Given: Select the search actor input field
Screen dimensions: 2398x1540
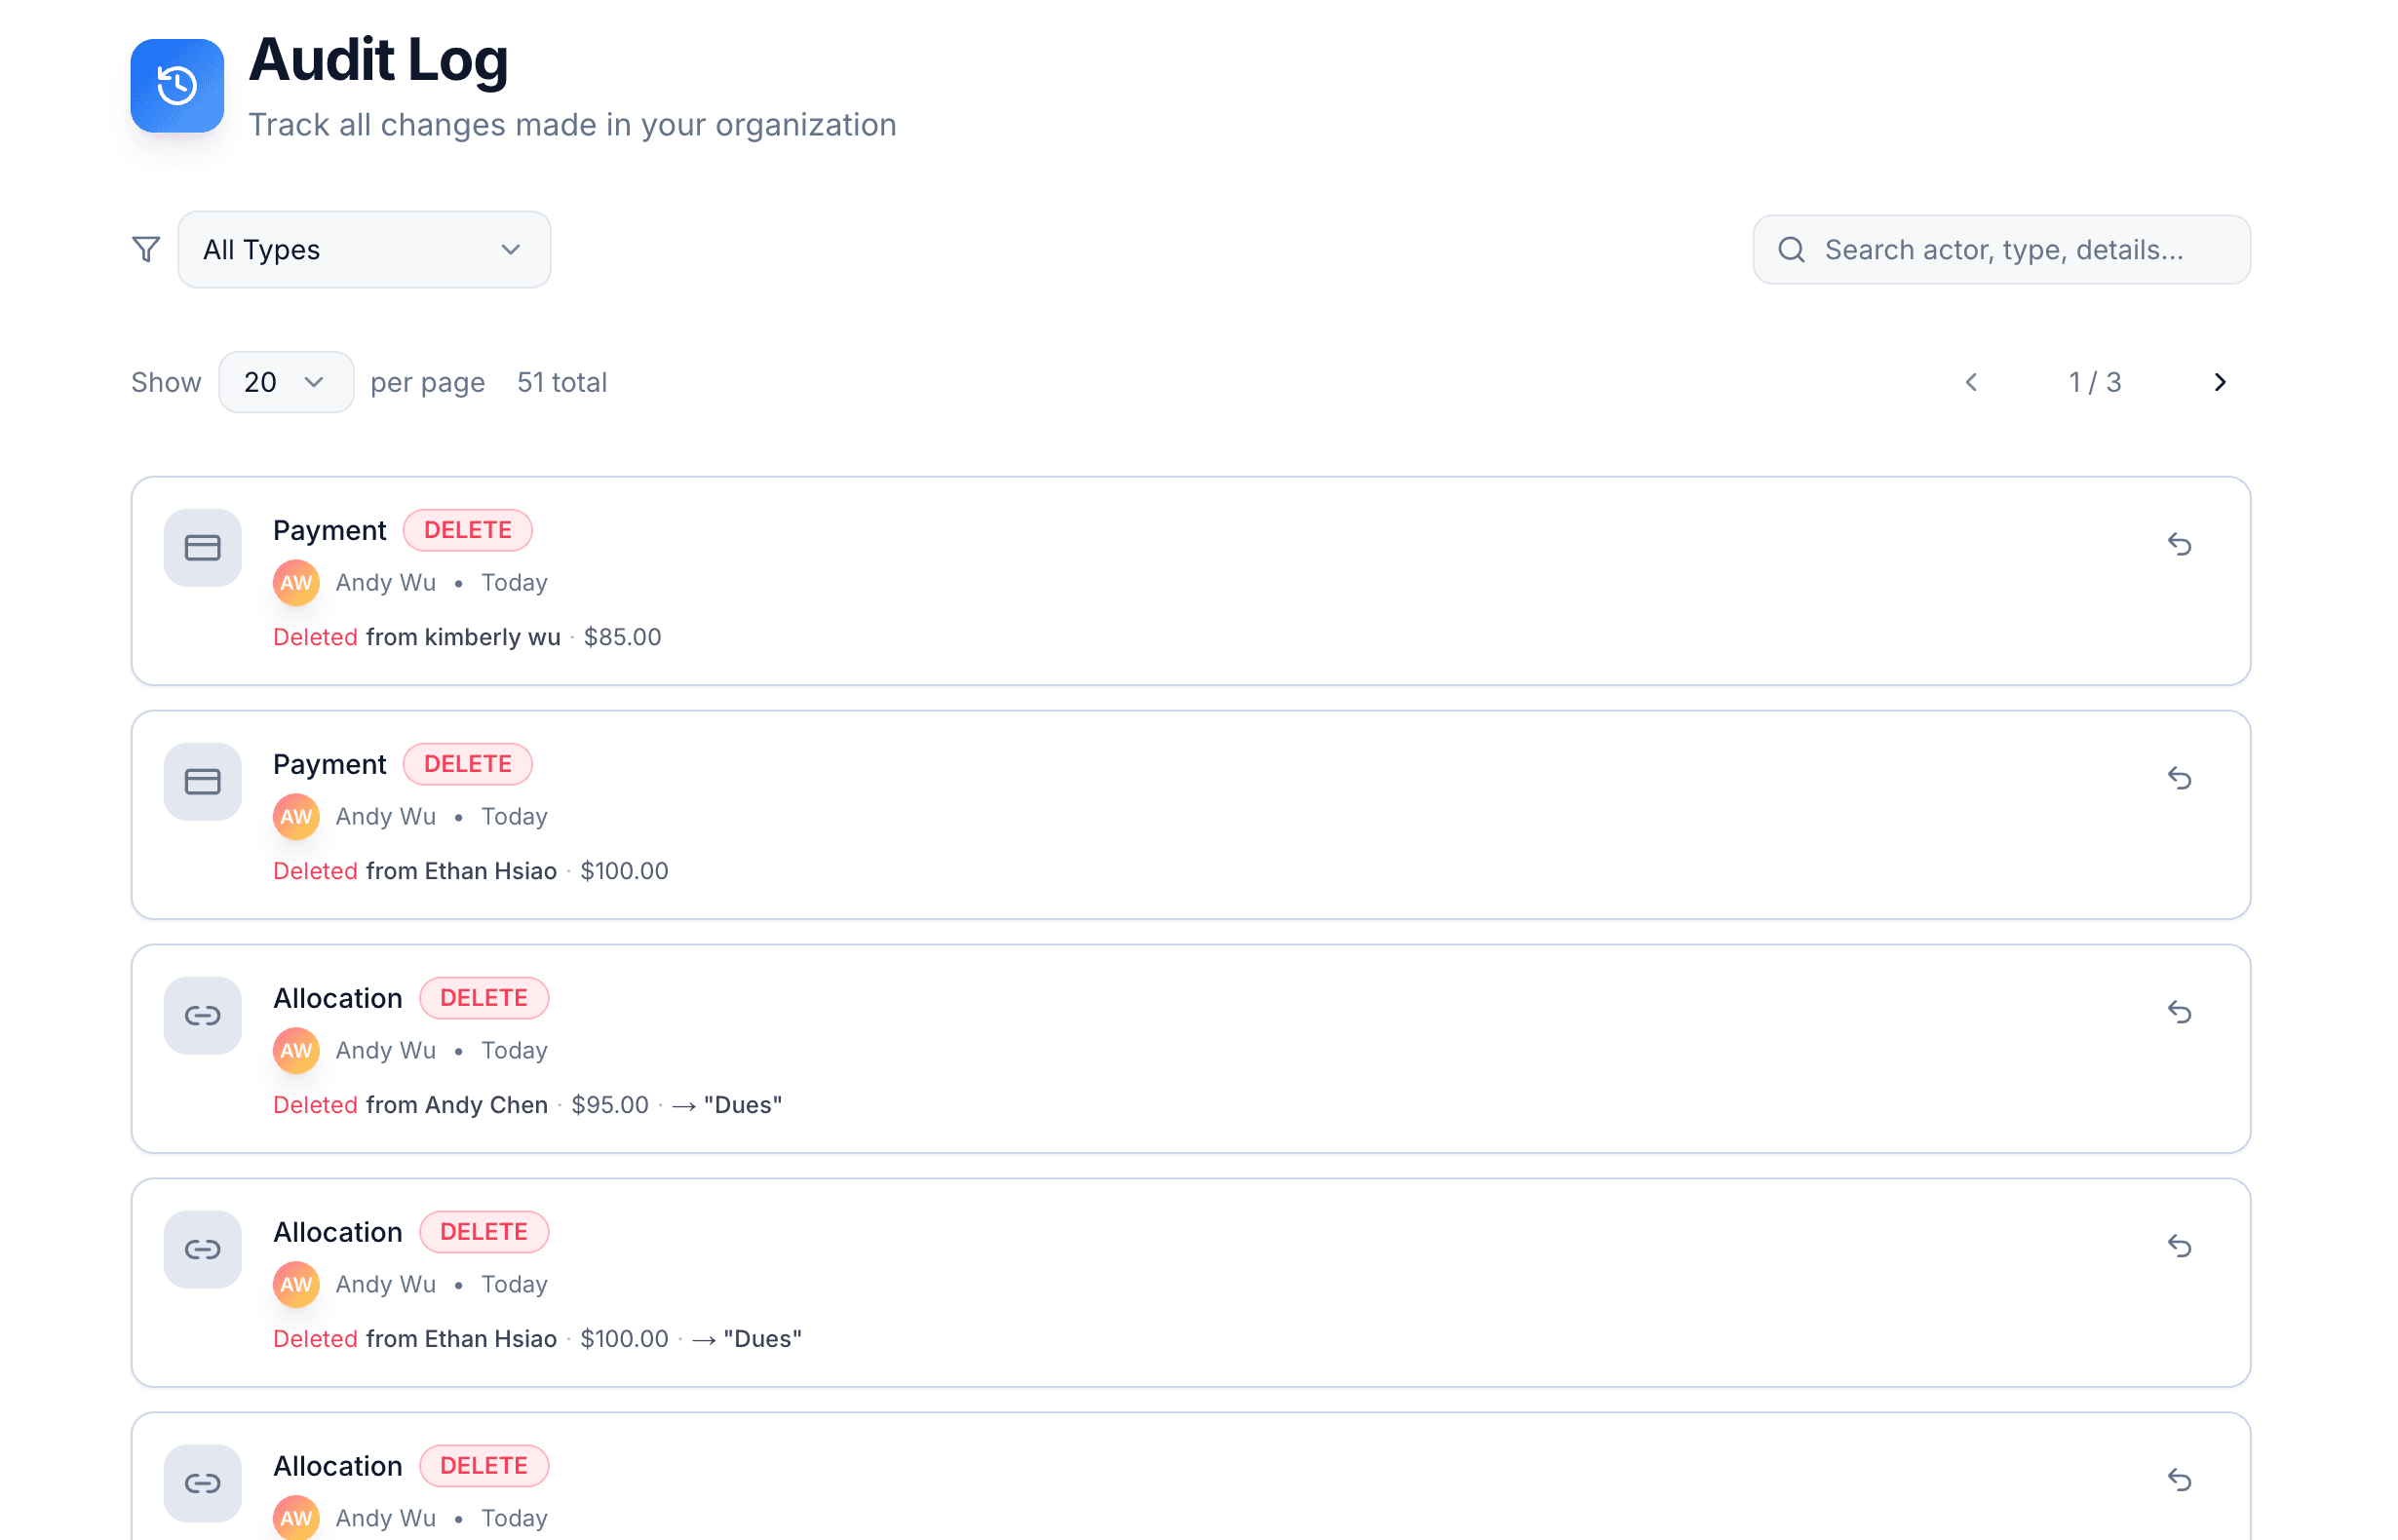Looking at the screenshot, I should [x=2000, y=249].
